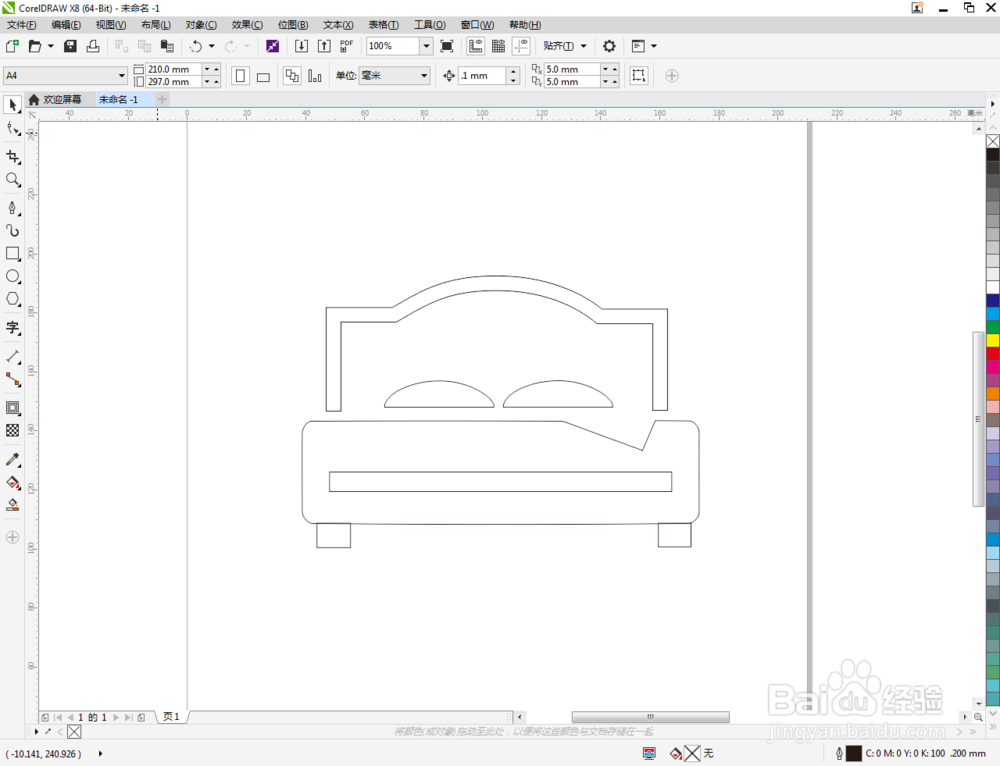The height and width of the screenshot is (766, 1000).
Task: Select the Smart Fill tool
Action: tap(13, 505)
